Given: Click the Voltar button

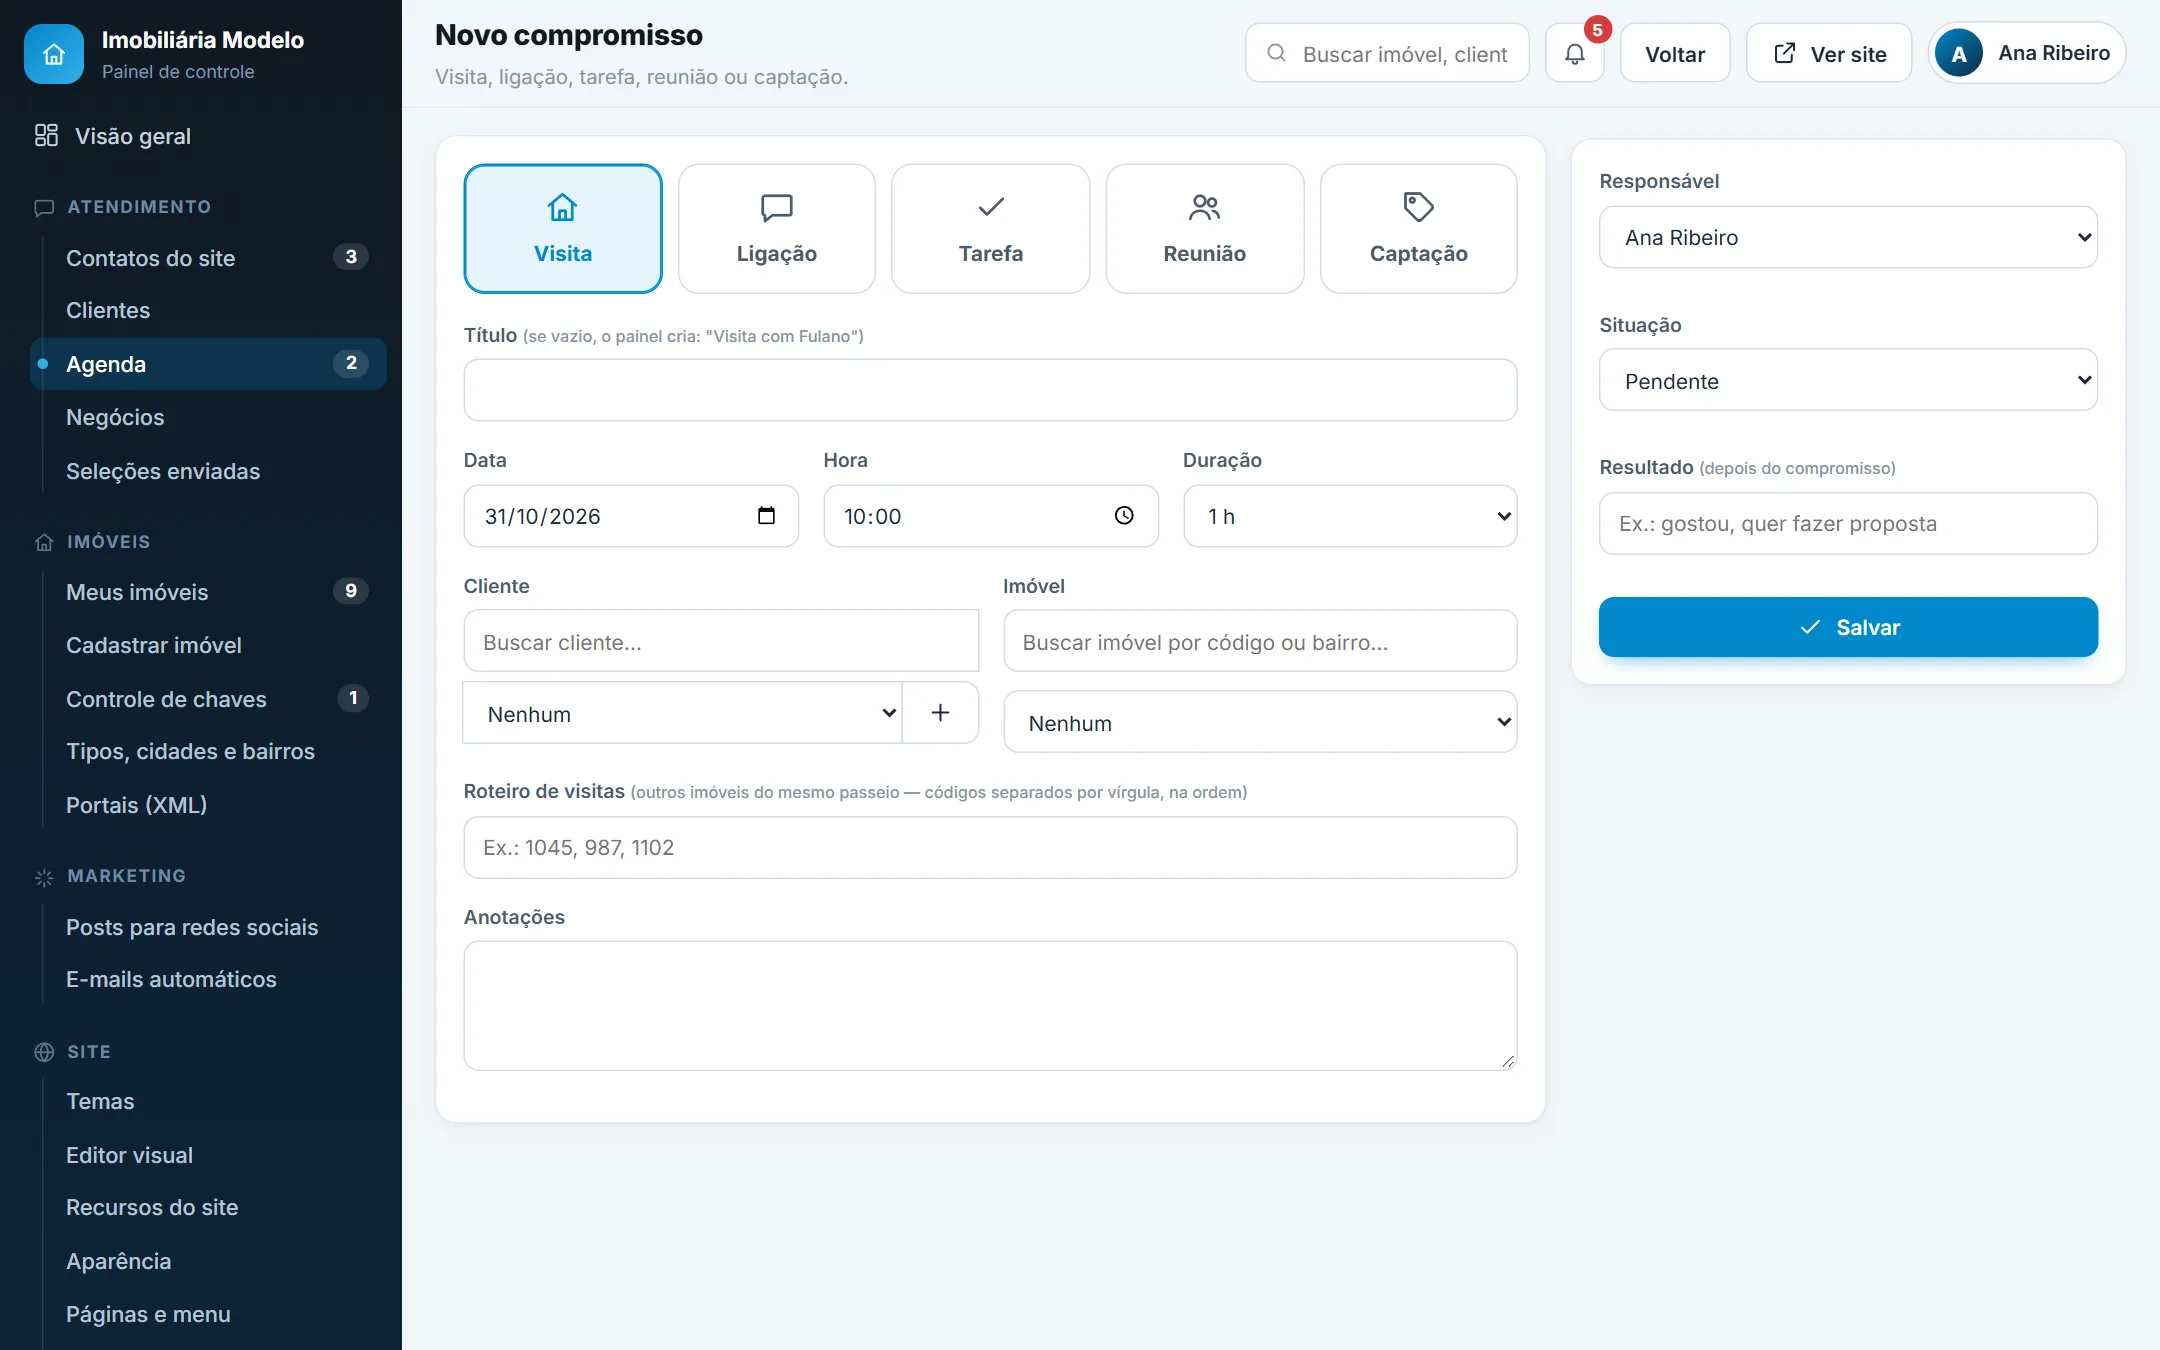Looking at the screenshot, I should pos(1675,54).
